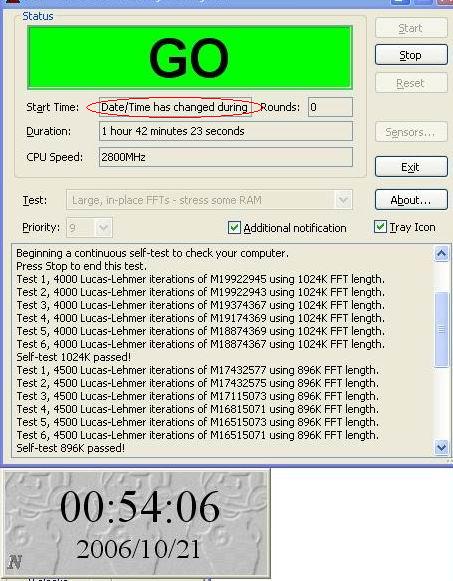Click the log scroll down arrow

coord(441,448)
